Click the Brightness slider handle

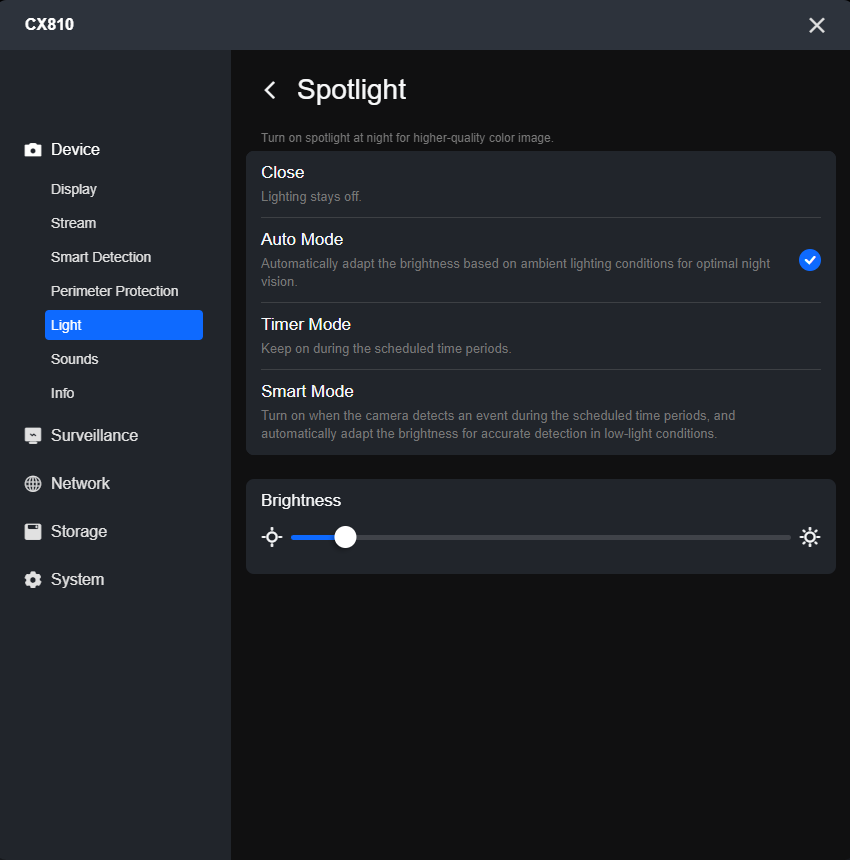[345, 537]
